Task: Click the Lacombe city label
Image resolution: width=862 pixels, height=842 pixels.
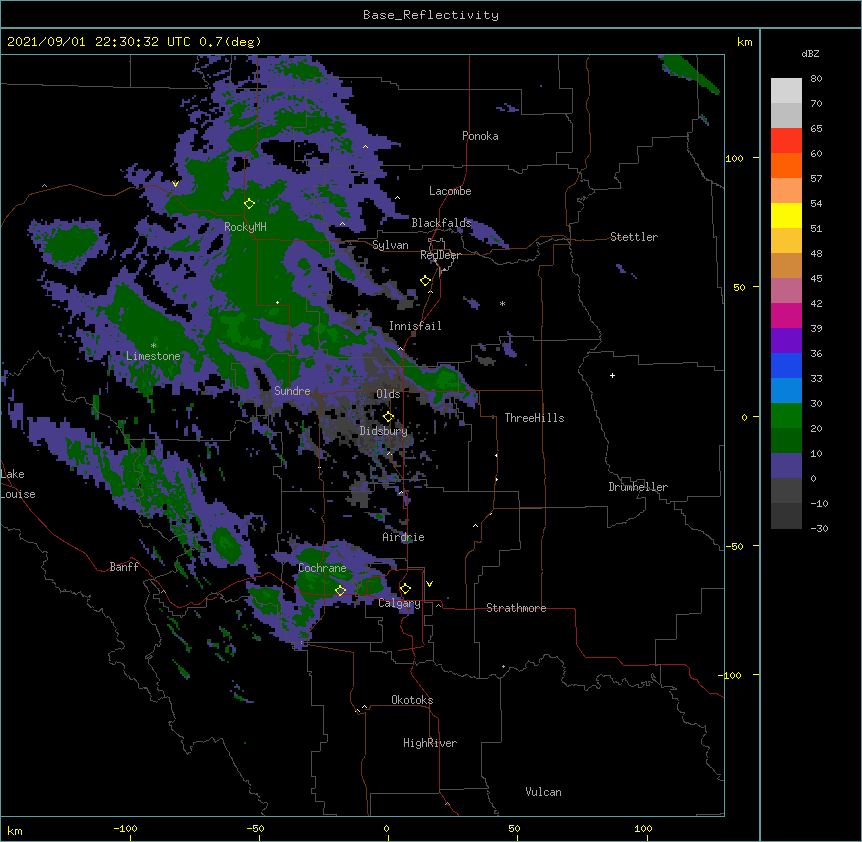Action: [450, 191]
